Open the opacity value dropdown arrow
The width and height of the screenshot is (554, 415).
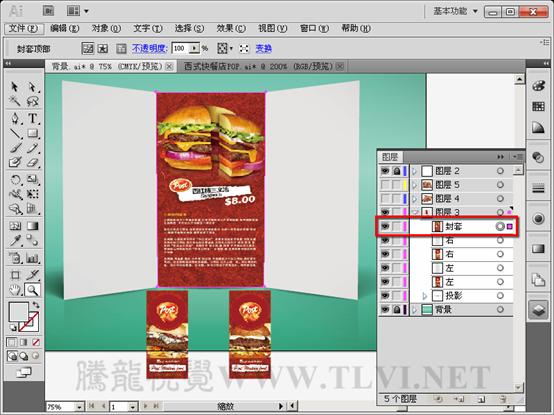pos(194,48)
